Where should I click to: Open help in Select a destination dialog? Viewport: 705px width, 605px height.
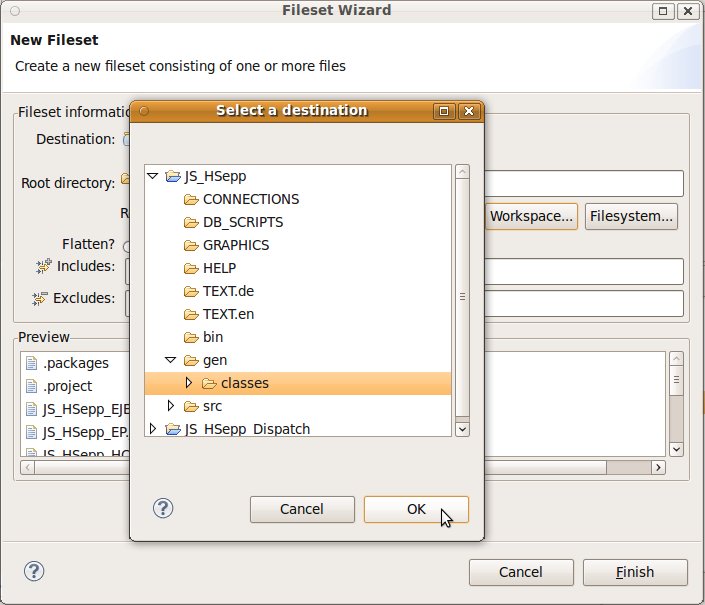(163, 508)
